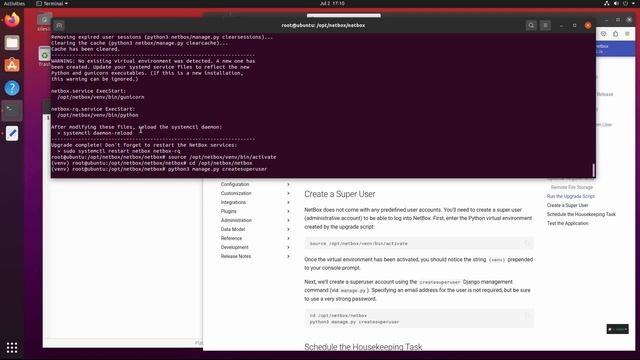Expand the Reference docs section
Screen dimensions: 640x360
point(288,238)
